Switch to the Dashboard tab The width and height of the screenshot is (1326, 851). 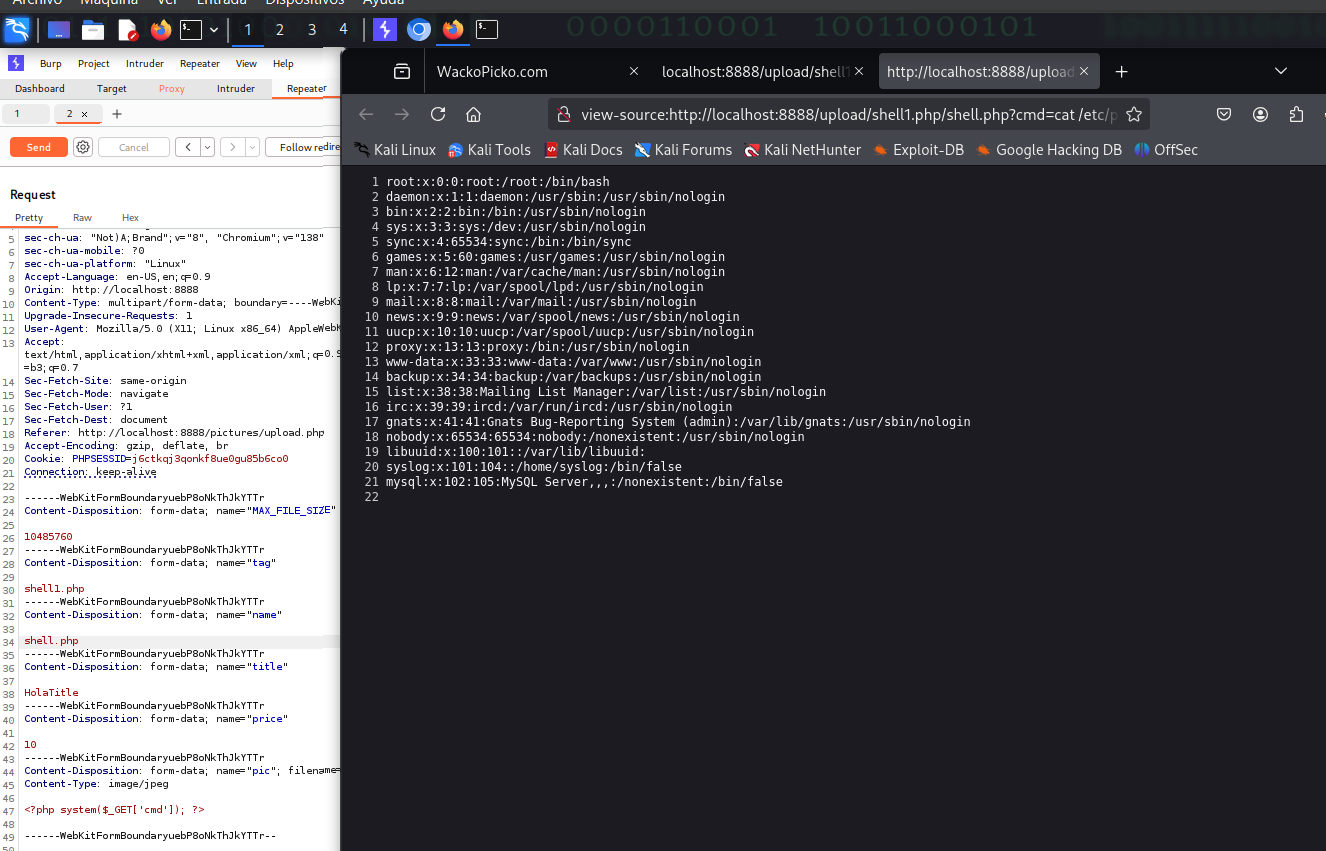tap(40, 89)
